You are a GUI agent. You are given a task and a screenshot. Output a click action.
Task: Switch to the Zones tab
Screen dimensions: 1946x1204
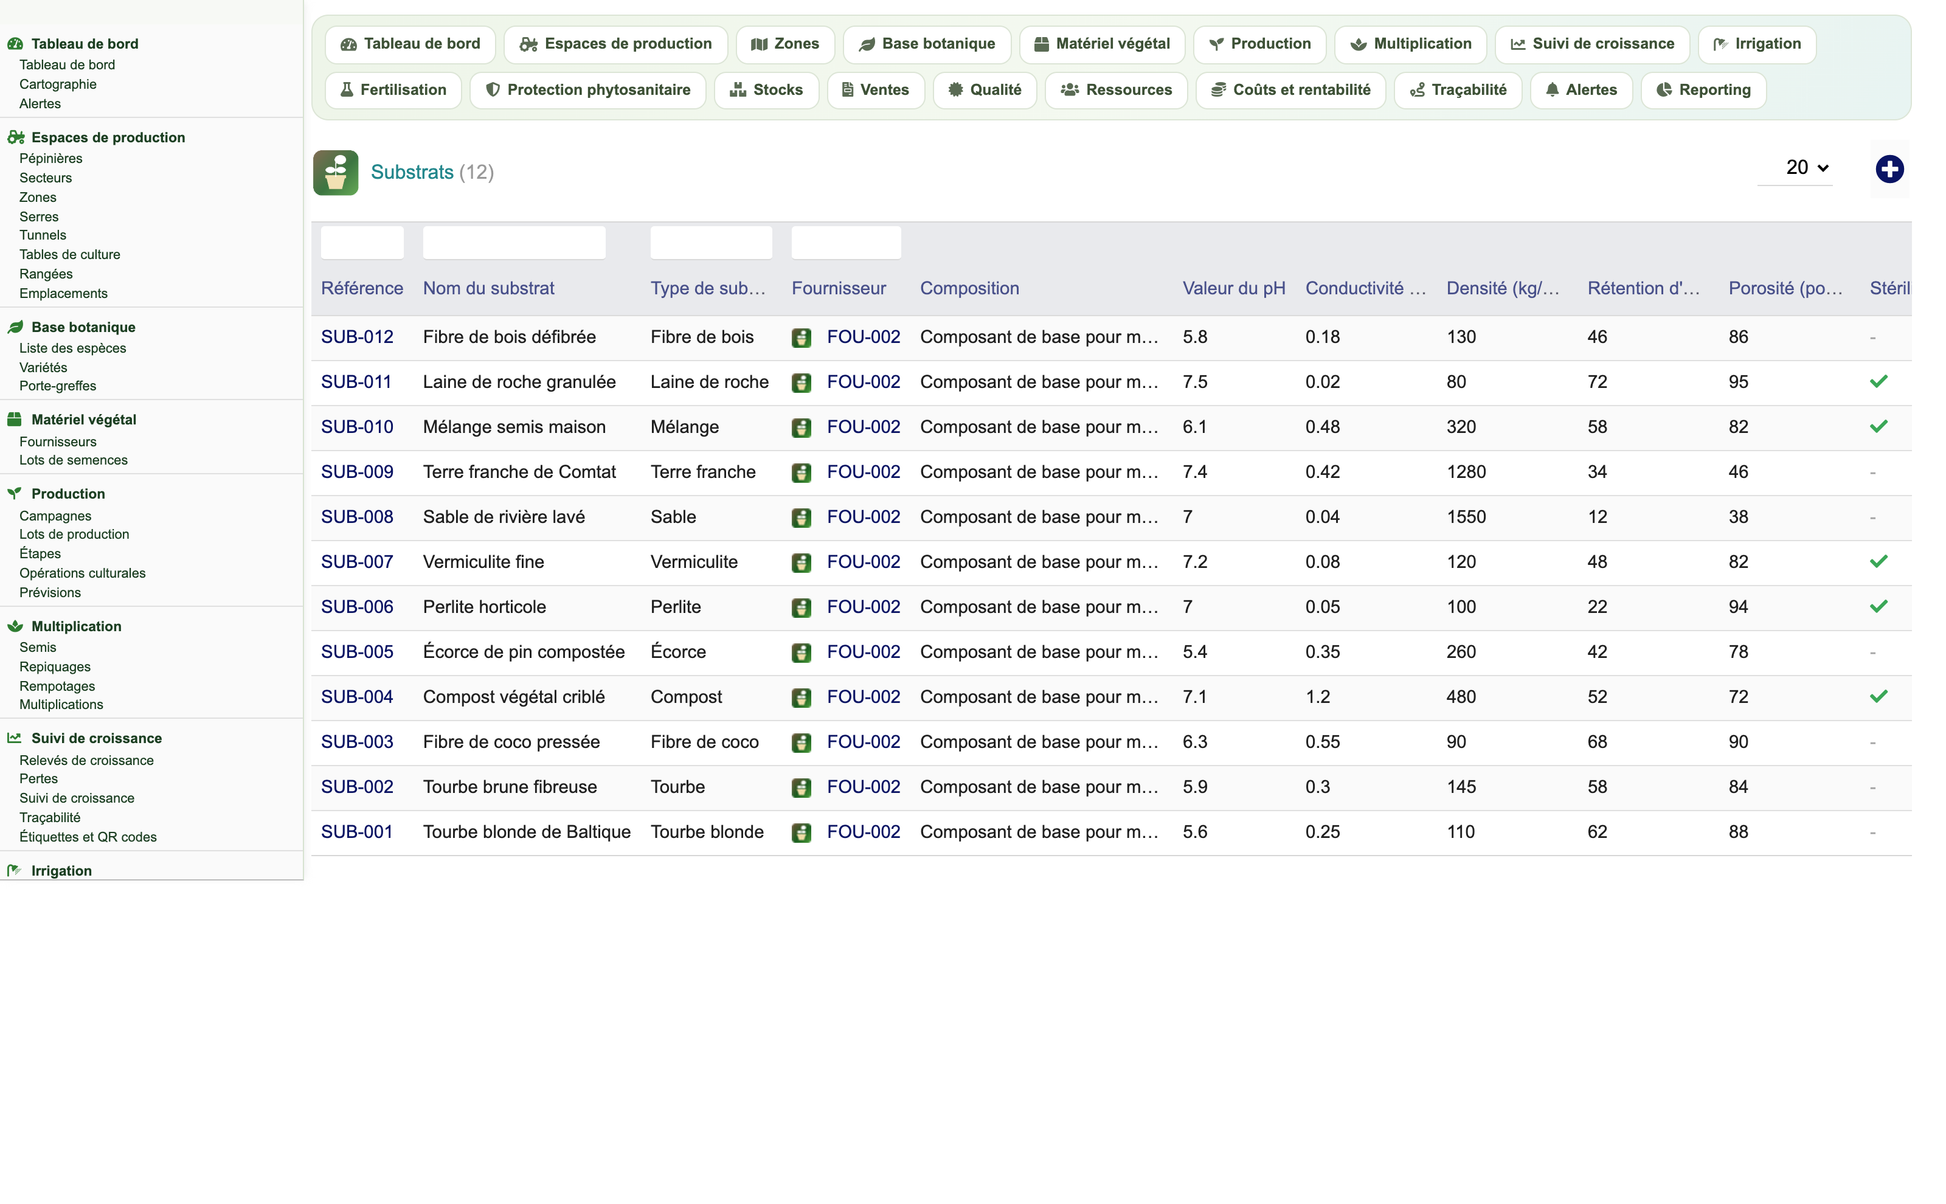[785, 44]
